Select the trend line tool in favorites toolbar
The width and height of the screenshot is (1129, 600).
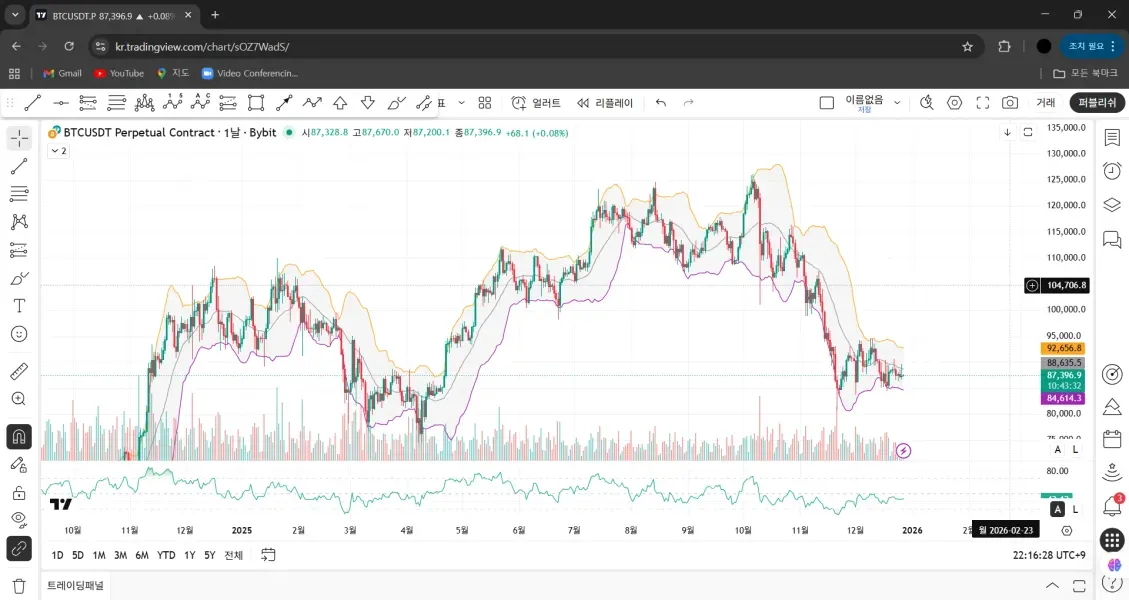(33, 103)
